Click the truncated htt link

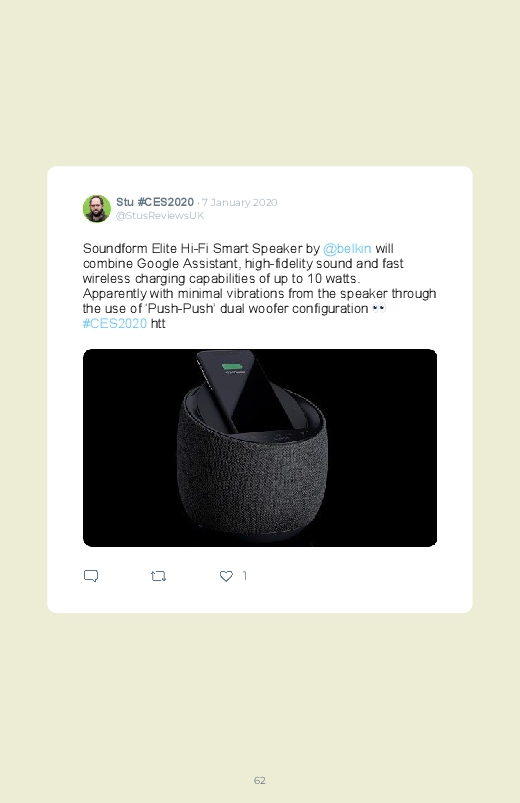(x=158, y=324)
